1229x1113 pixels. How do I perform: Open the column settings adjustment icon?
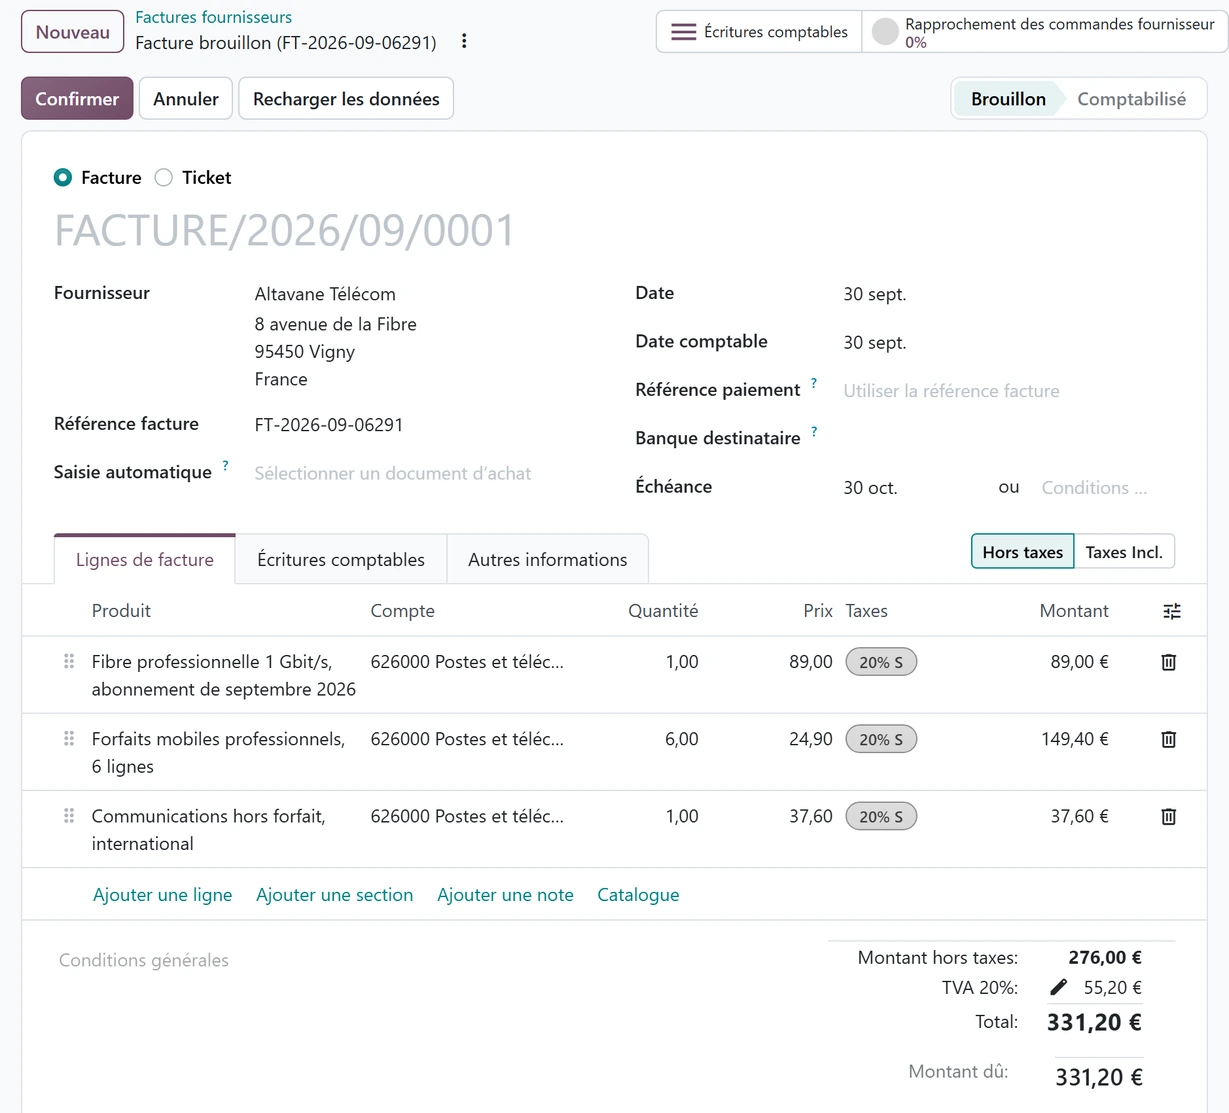[x=1172, y=611]
